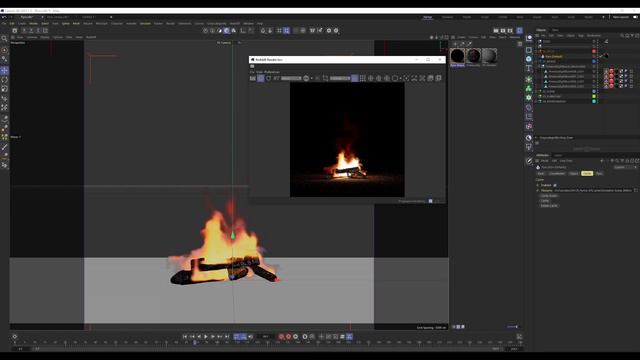Toggle the Z axis lock

tap(38, 30)
